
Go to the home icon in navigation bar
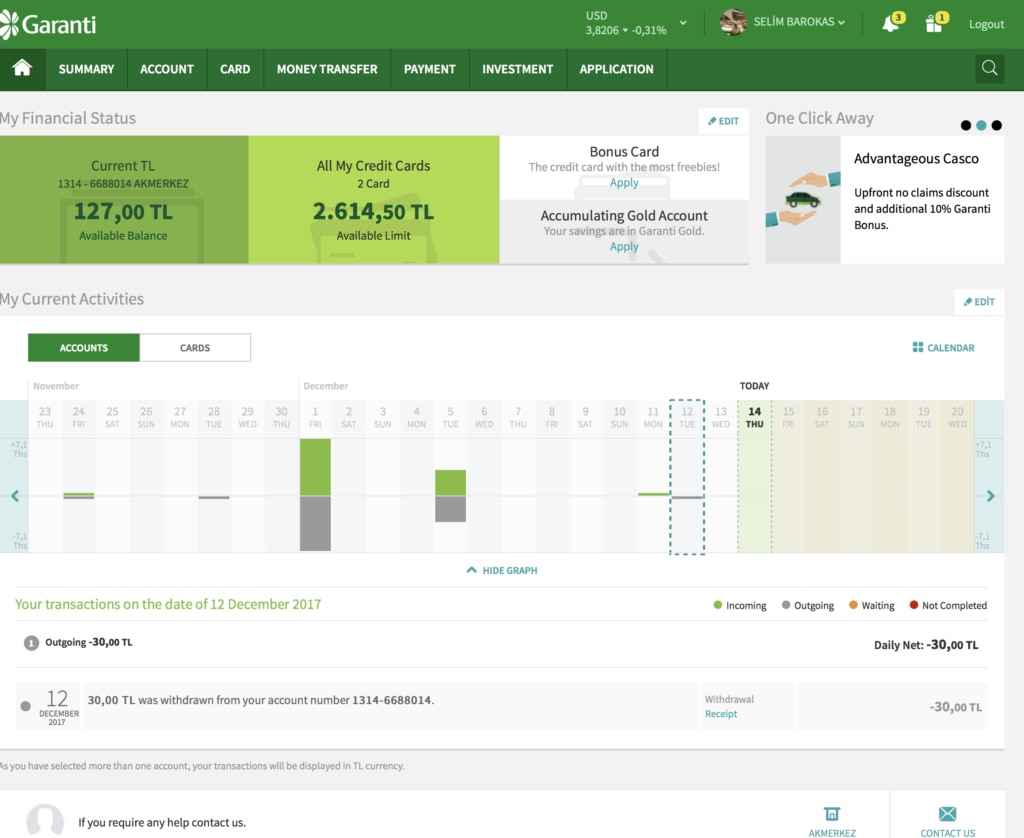pos(22,69)
